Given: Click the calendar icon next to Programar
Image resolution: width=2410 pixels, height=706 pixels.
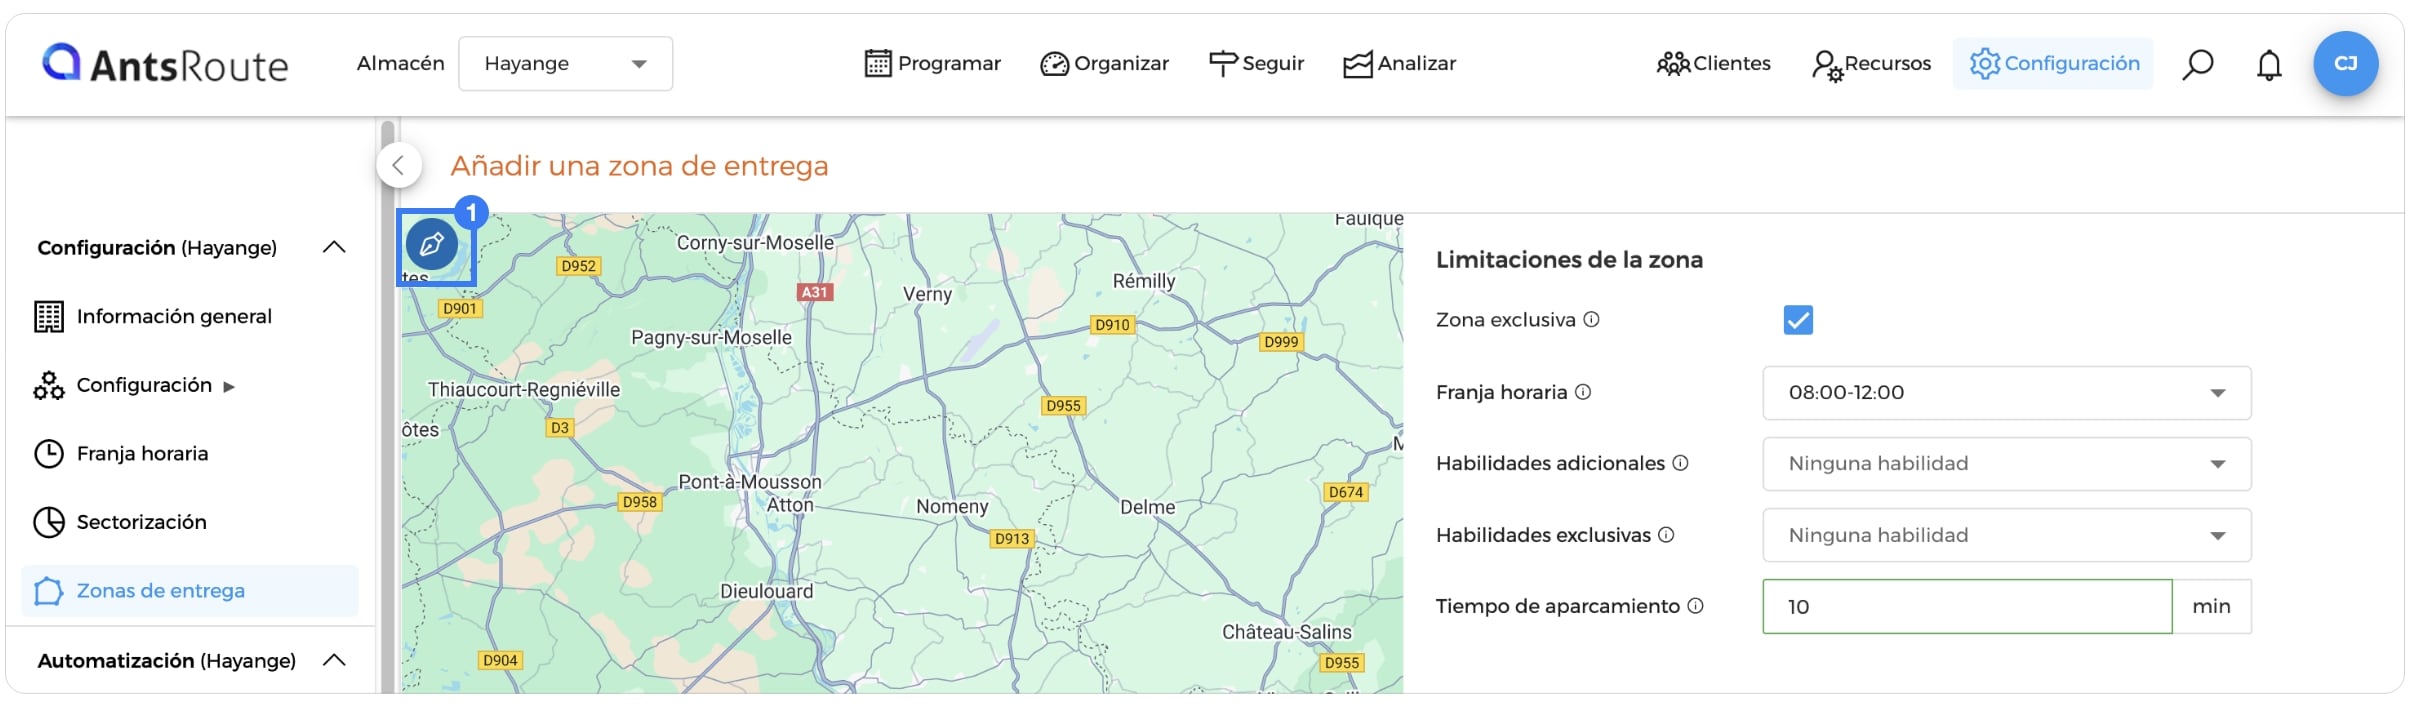Looking at the screenshot, I should pyautogui.click(x=878, y=64).
